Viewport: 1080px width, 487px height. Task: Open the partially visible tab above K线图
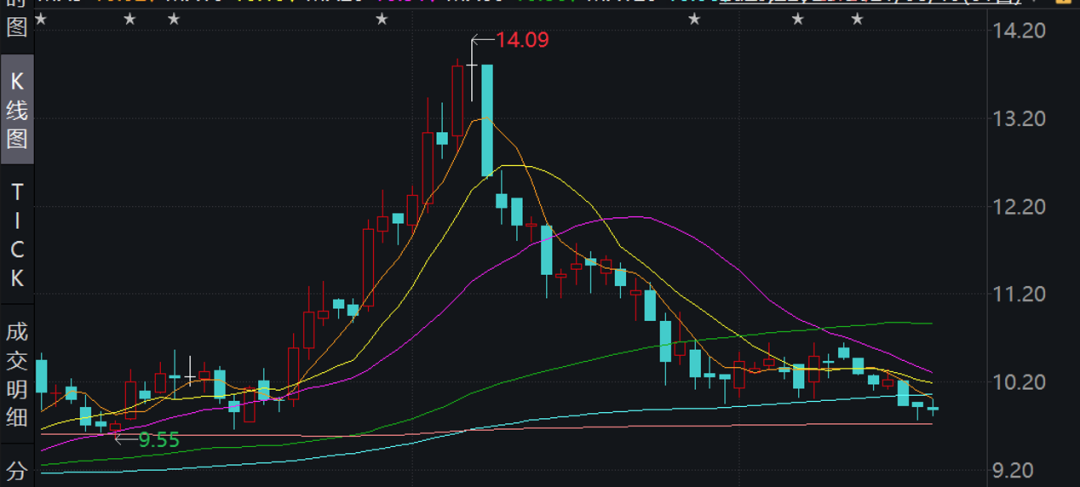(17, 20)
